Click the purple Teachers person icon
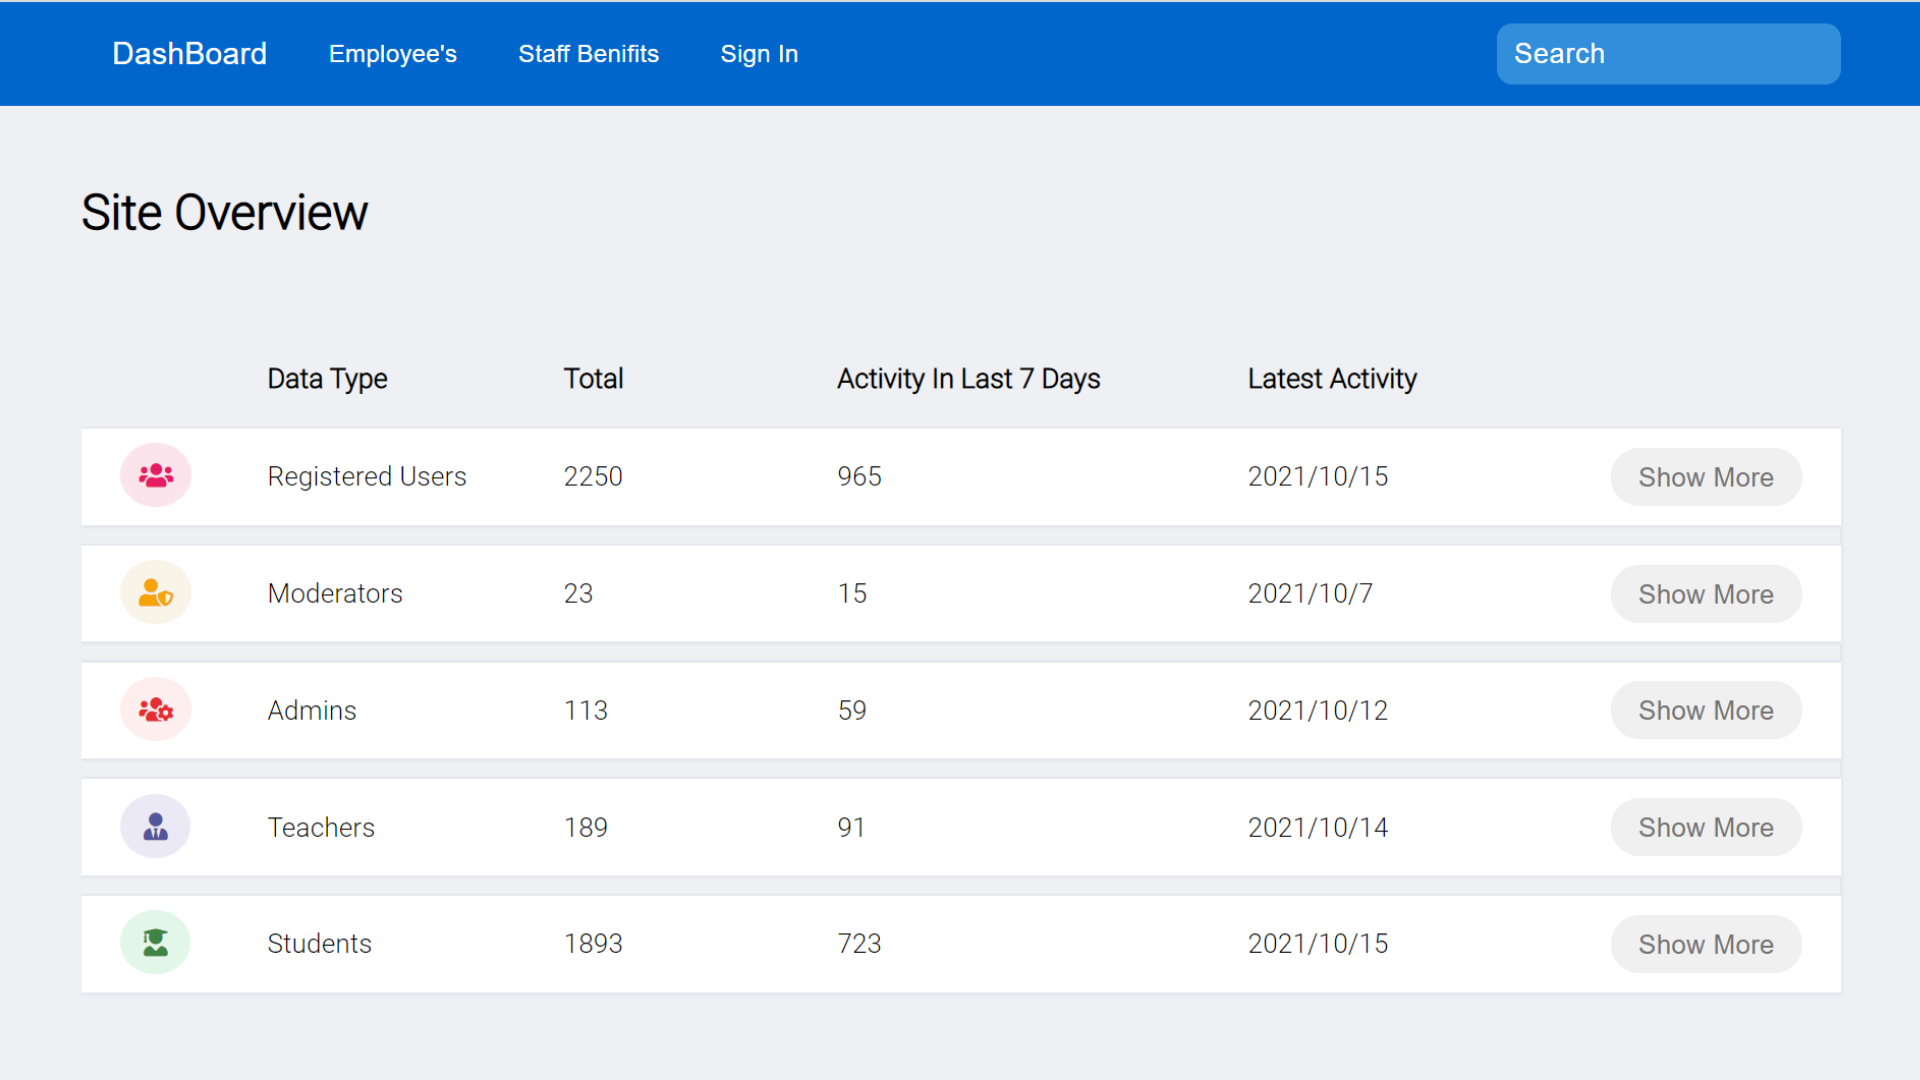Image resolution: width=1920 pixels, height=1080 pixels. [155, 827]
